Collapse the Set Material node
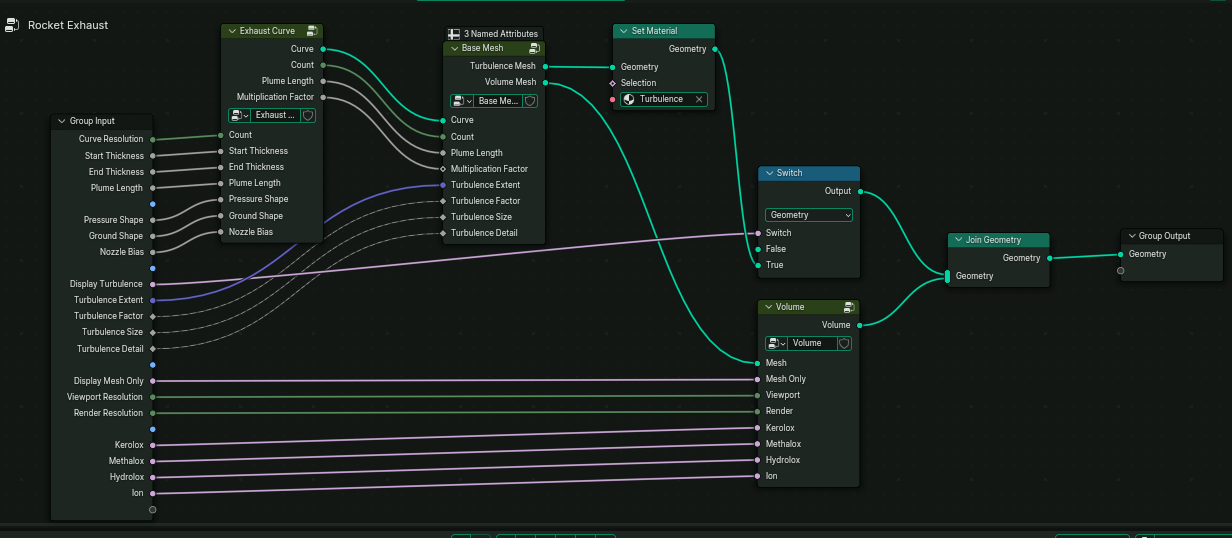This screenshot has width=1232, height=538. tap(624, 31)
